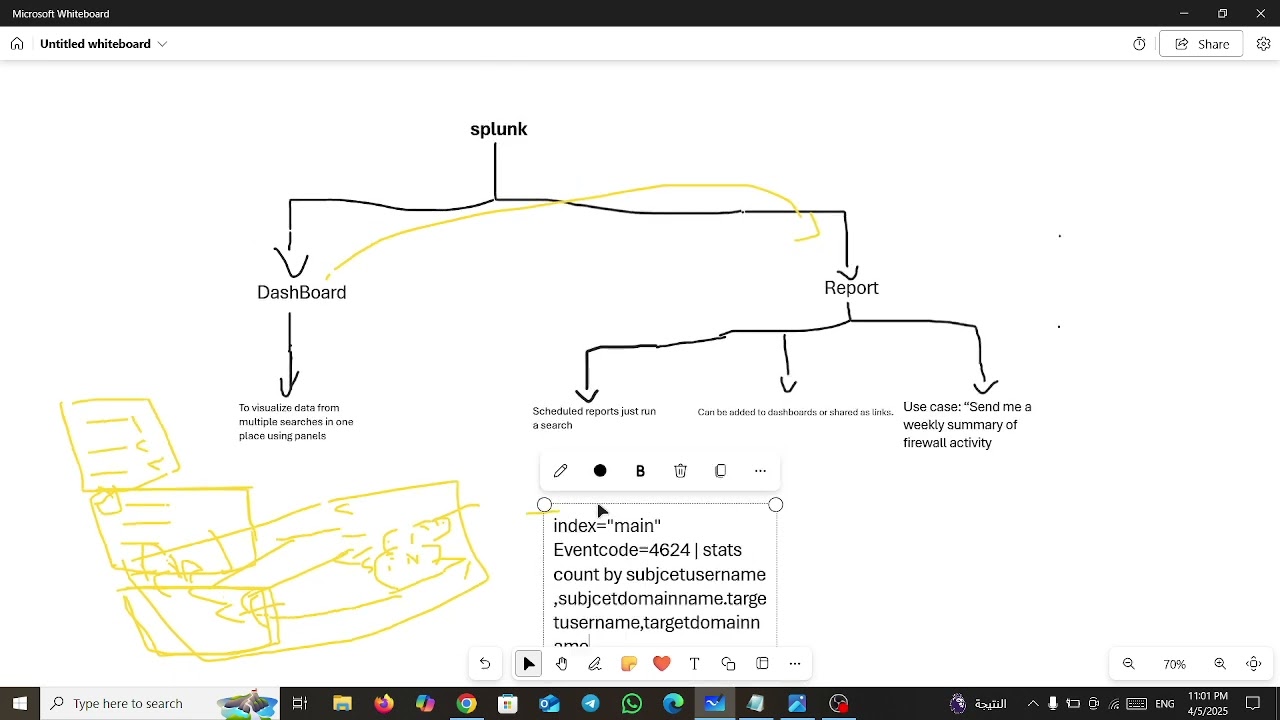
Task: Open the clock and date flyout
Action: coord(1208,704)
